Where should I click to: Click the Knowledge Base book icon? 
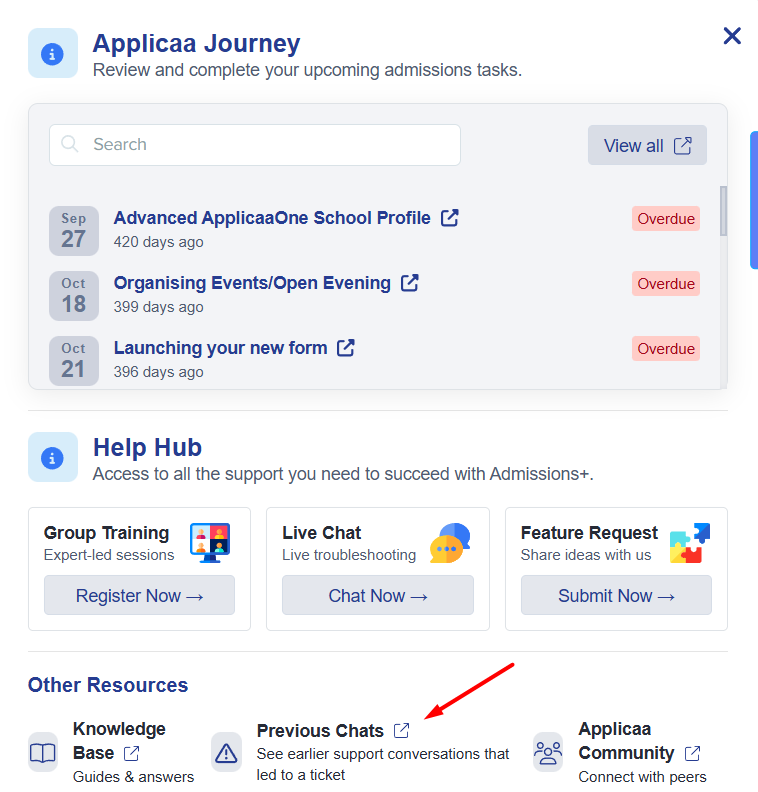tap(43, 752)
